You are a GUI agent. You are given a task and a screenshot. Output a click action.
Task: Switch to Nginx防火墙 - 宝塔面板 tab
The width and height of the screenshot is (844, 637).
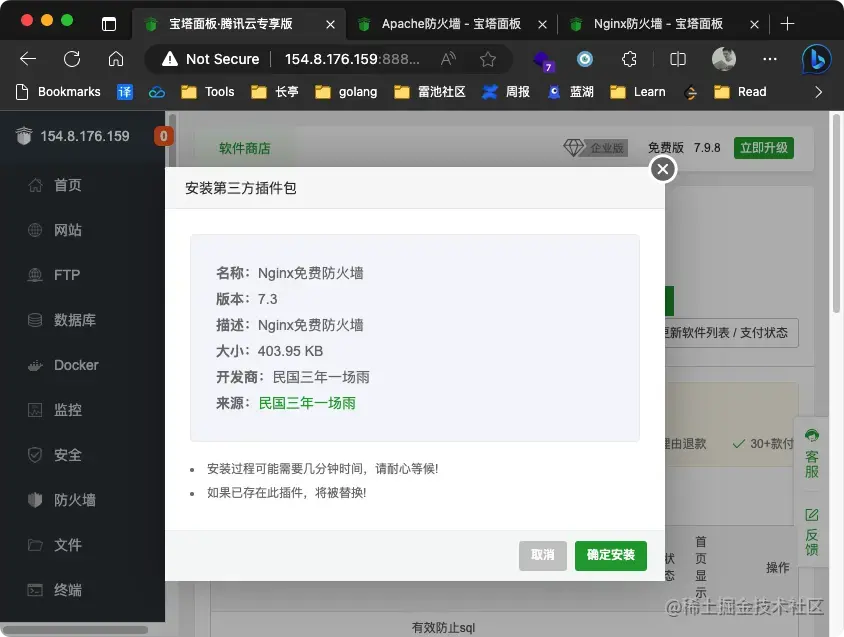click(658, 24)
